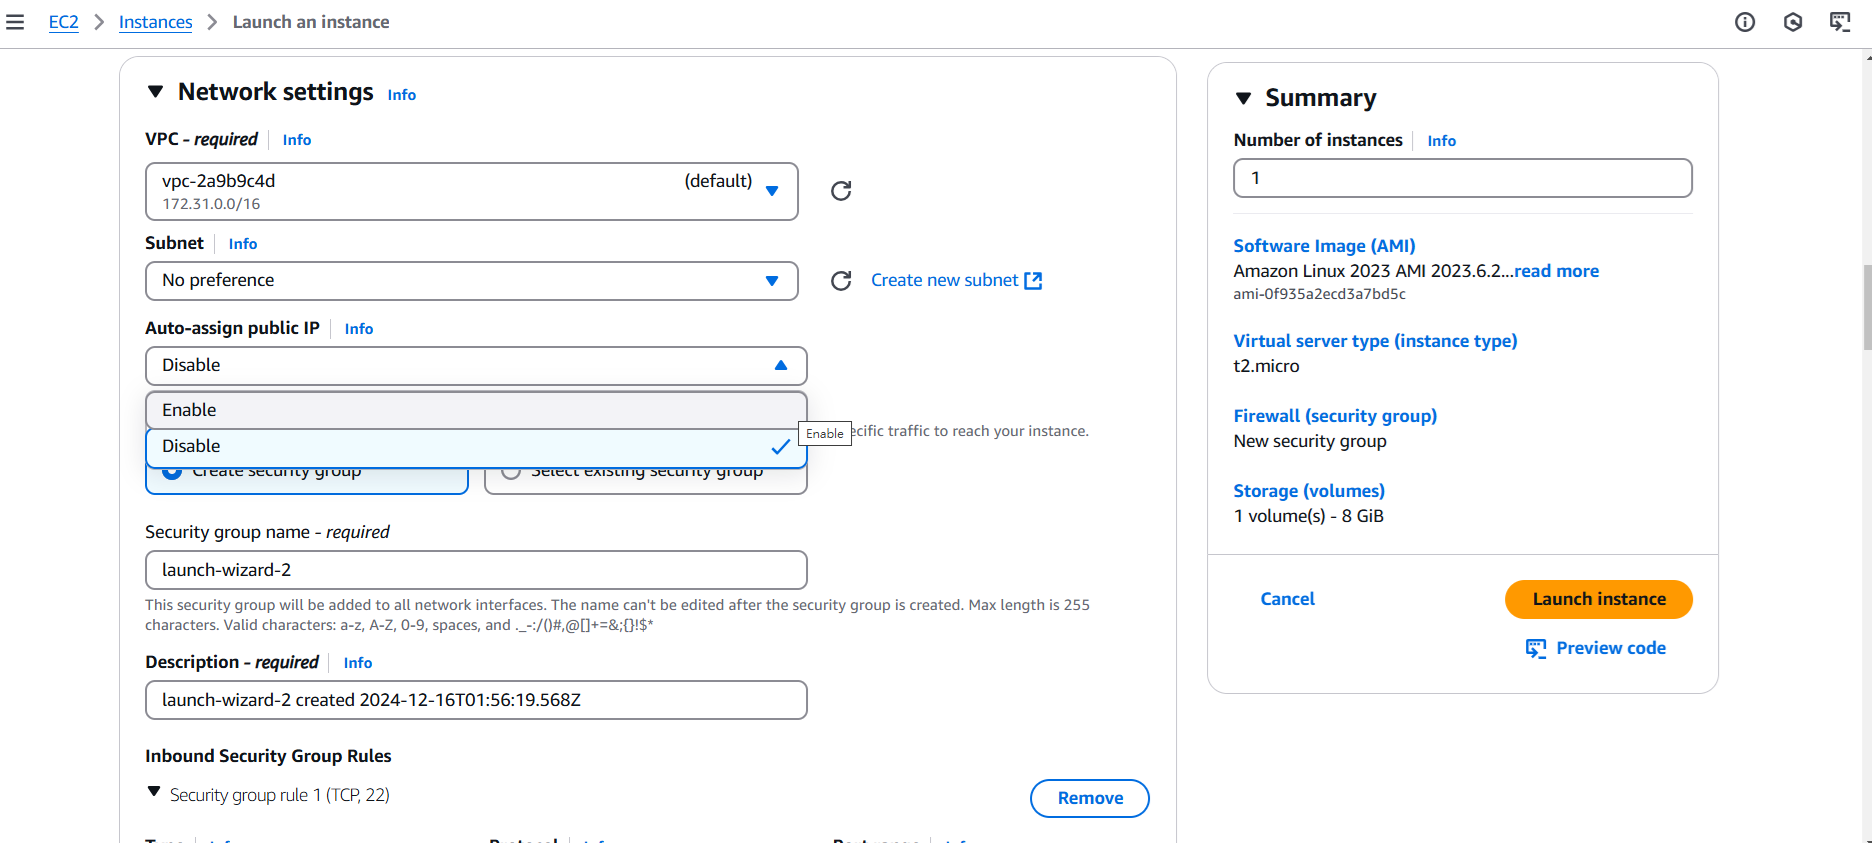Click external link icon beside Create new subnet

click(x=1033, y=281)
